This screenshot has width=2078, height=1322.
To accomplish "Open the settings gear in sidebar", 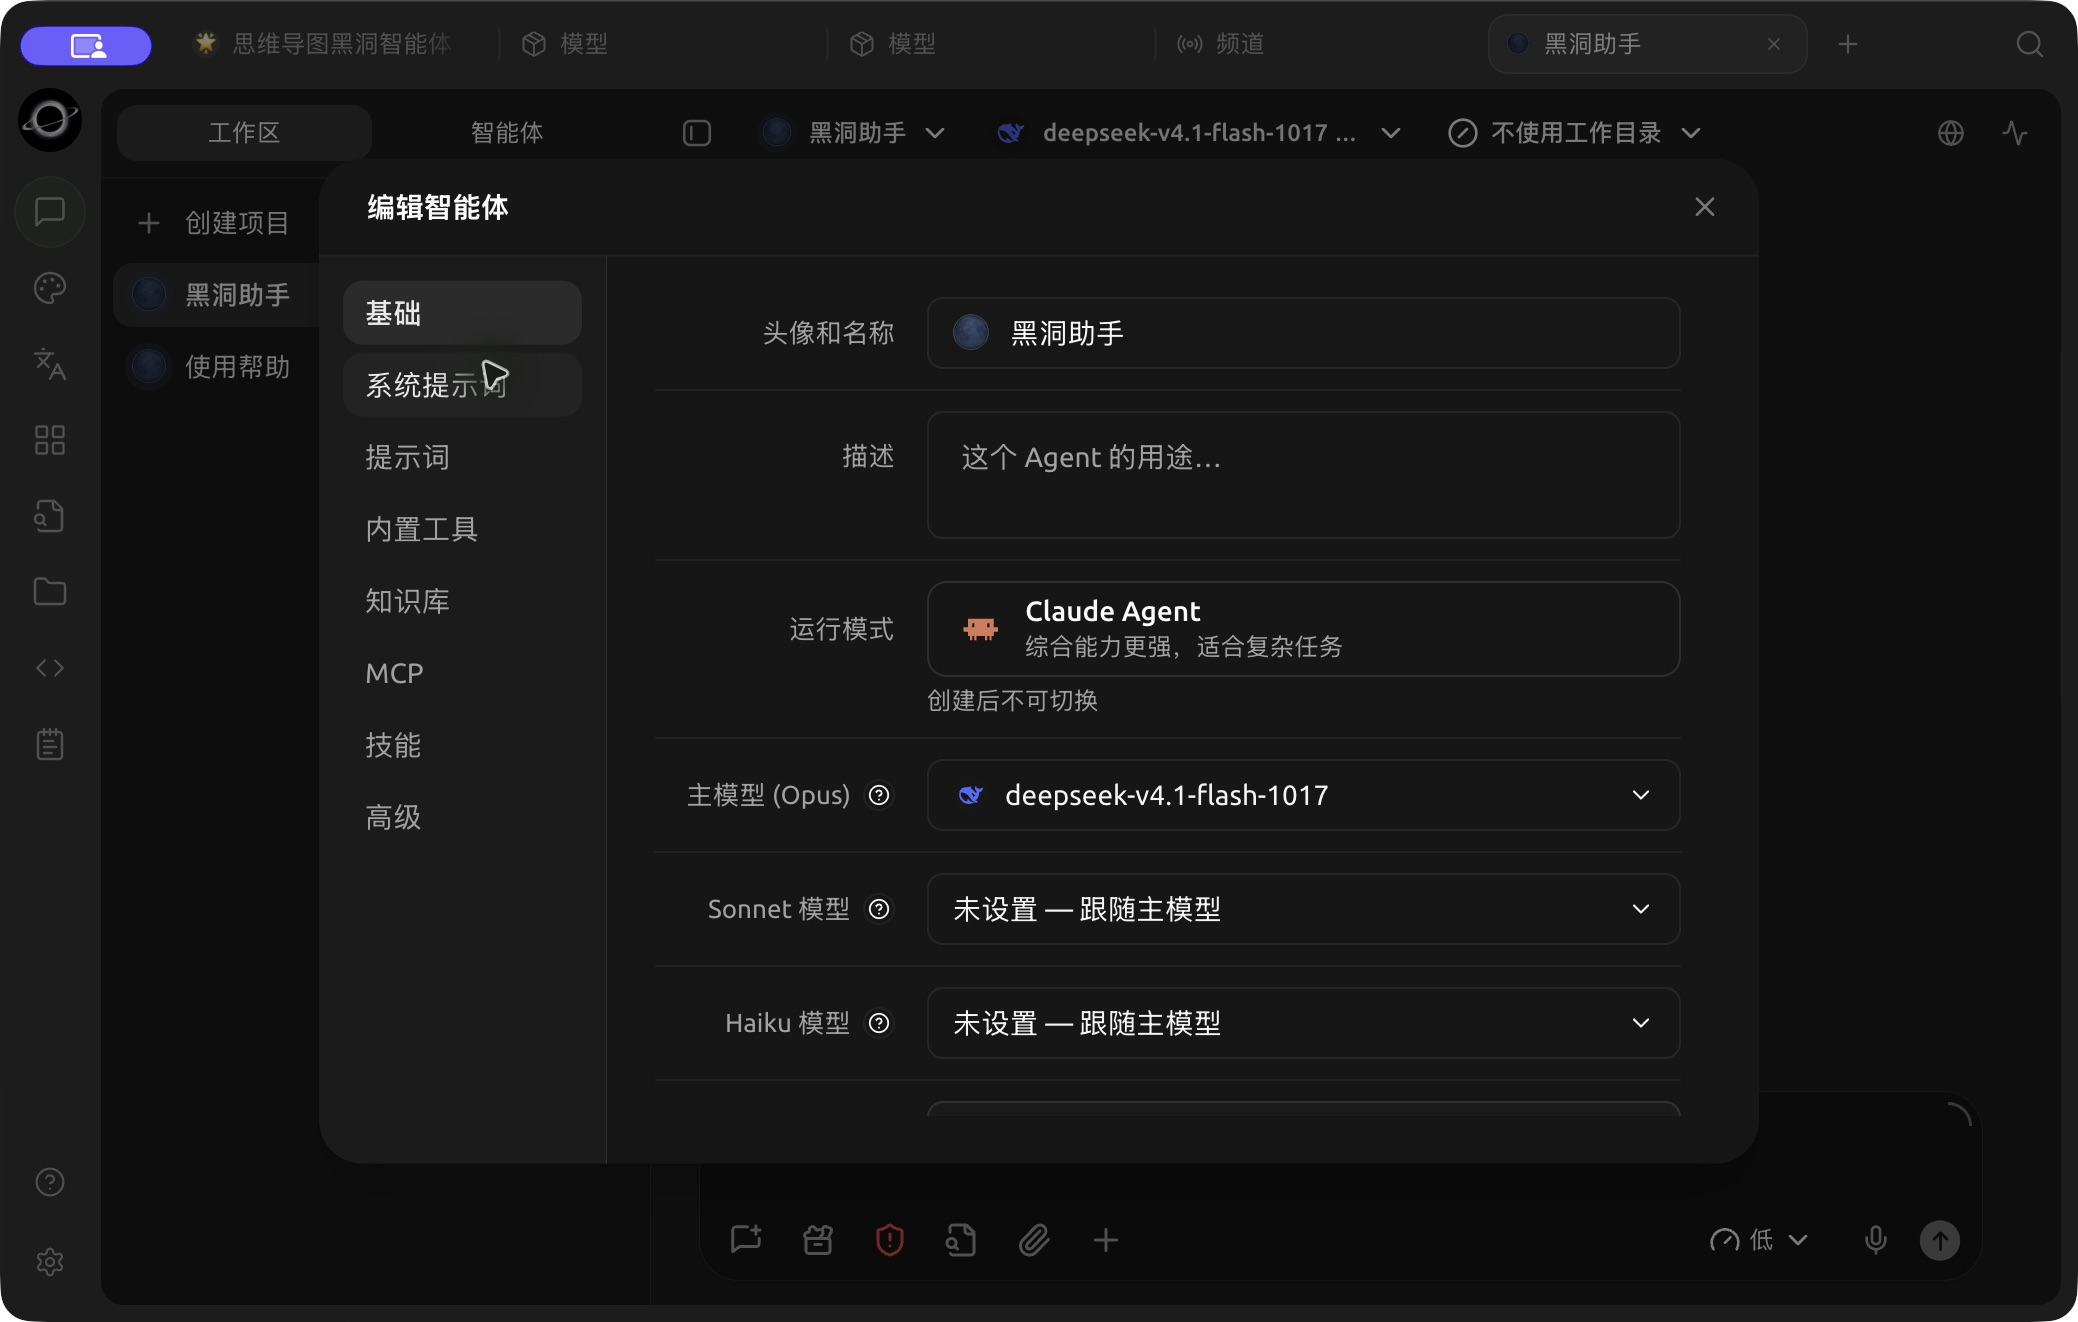I will click(50, 1262).
